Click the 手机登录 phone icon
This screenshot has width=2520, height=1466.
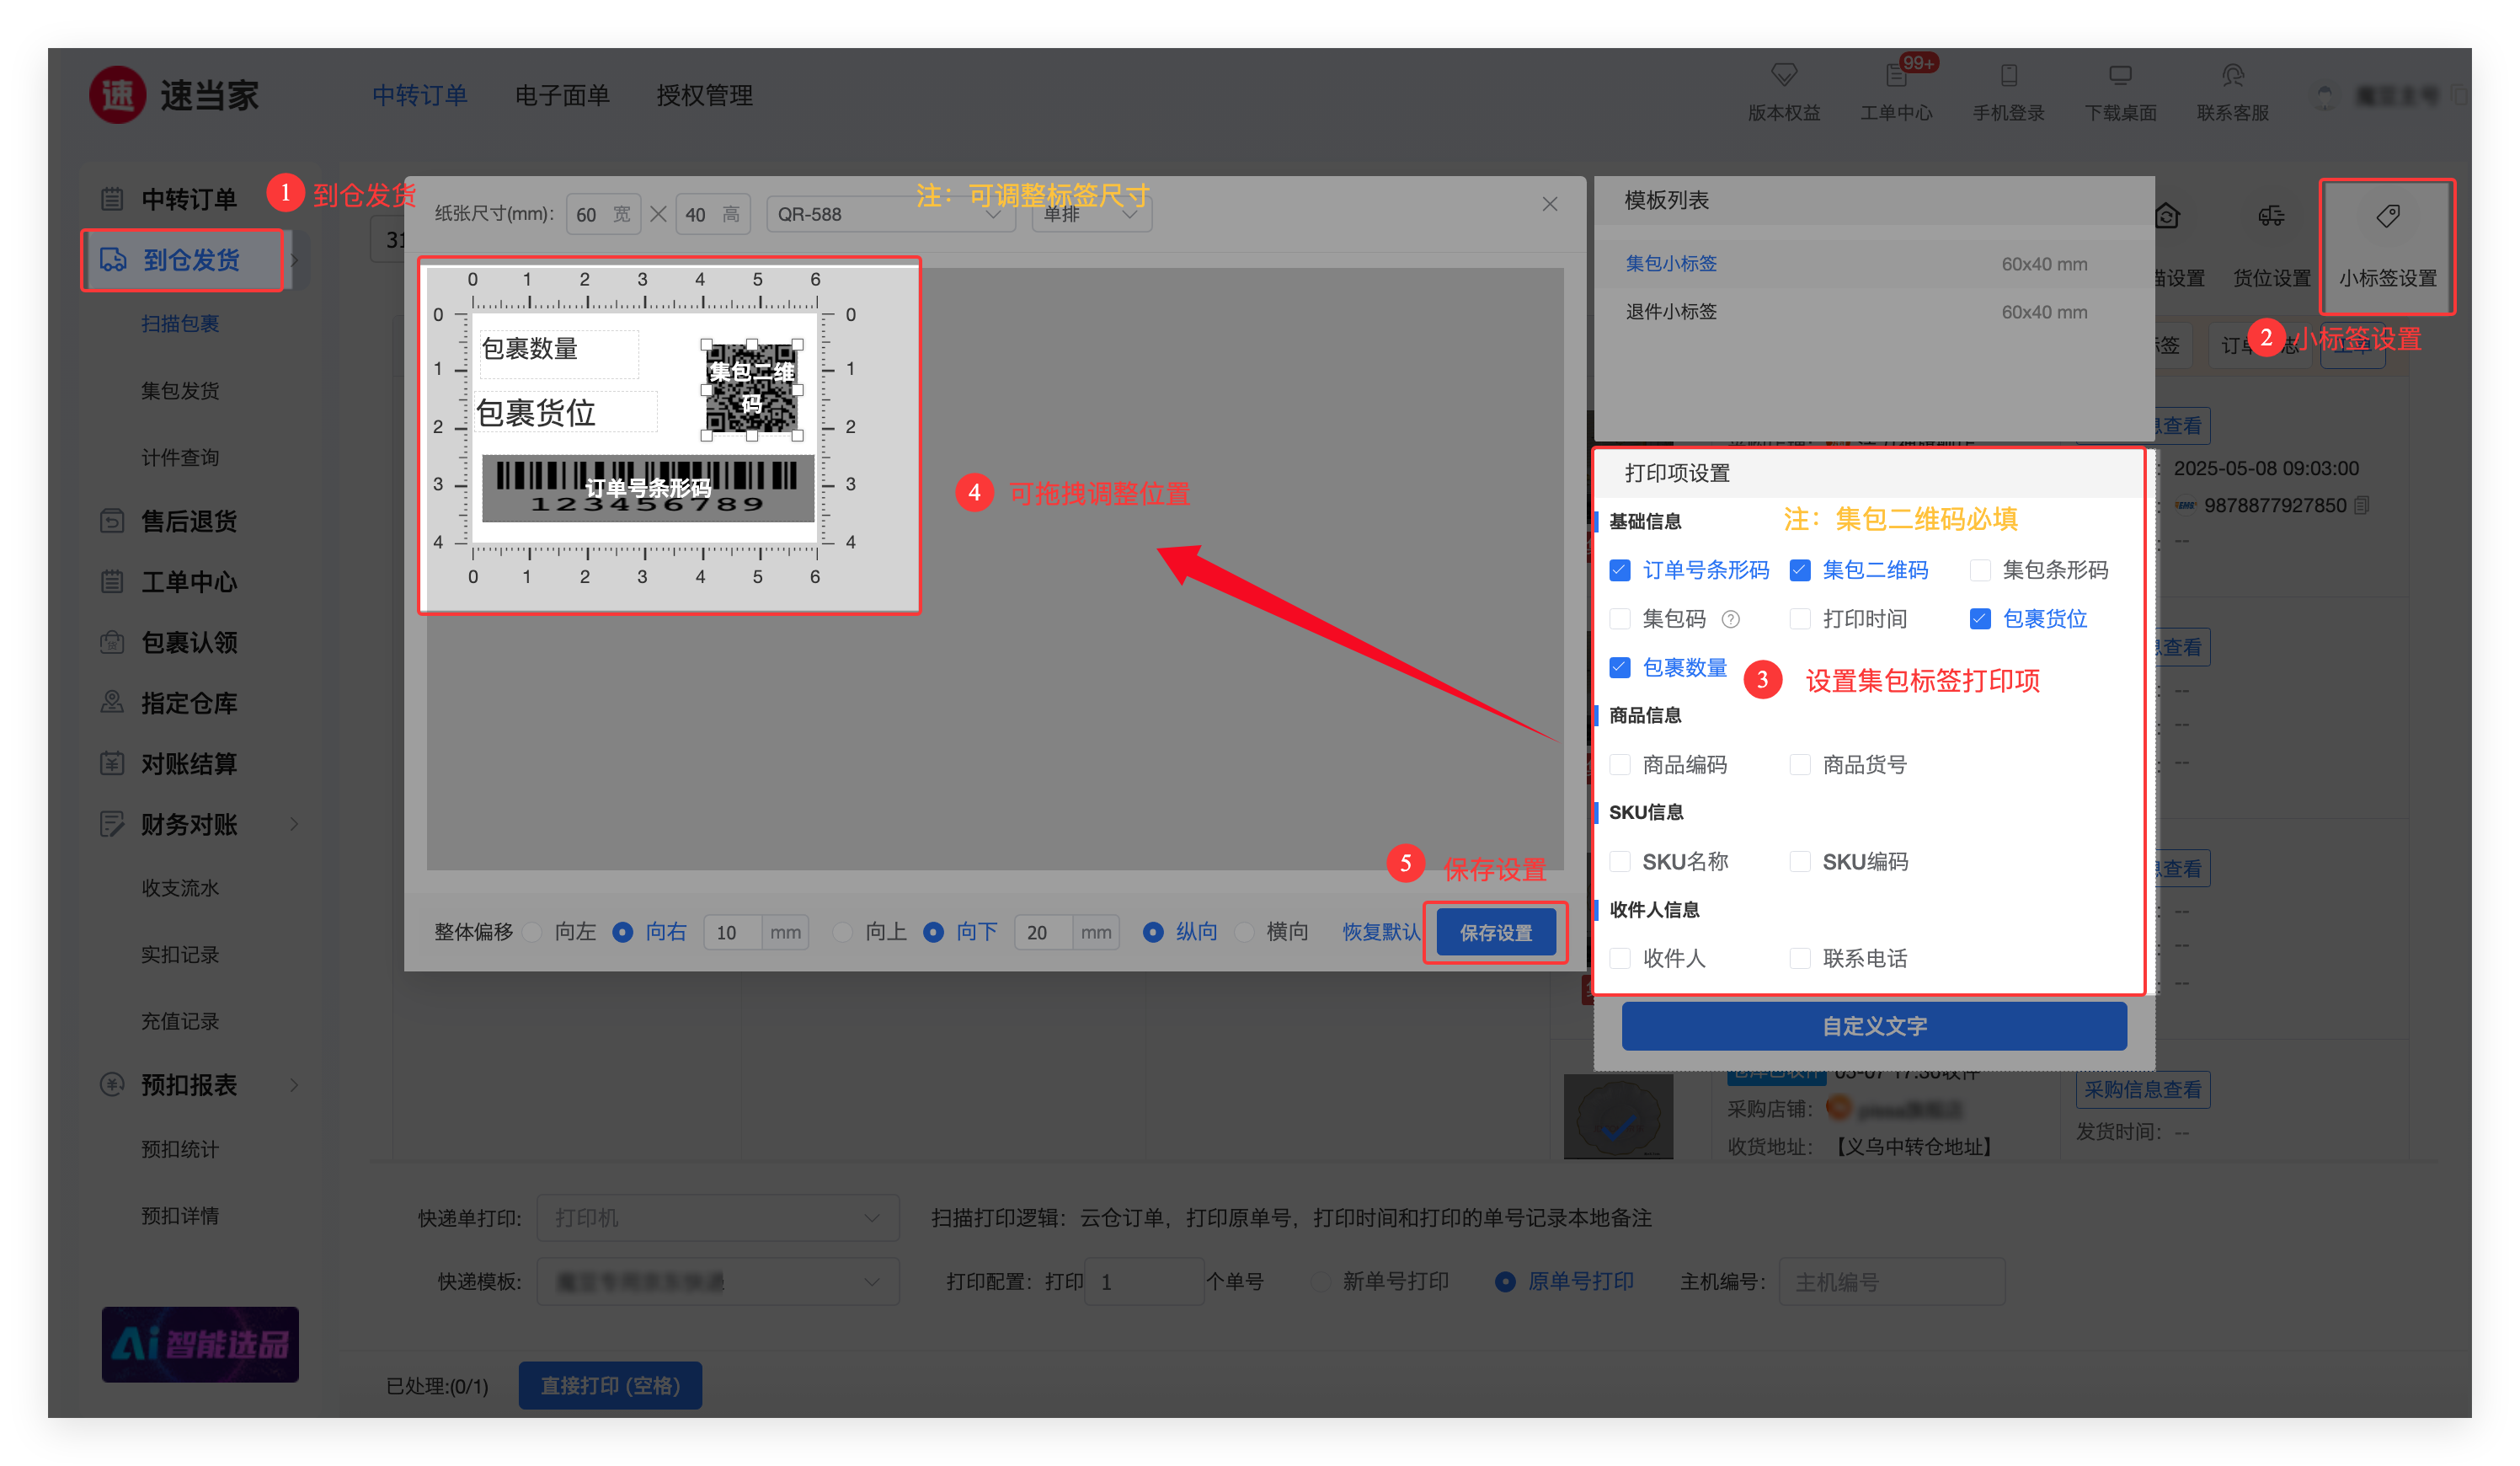2008,76
